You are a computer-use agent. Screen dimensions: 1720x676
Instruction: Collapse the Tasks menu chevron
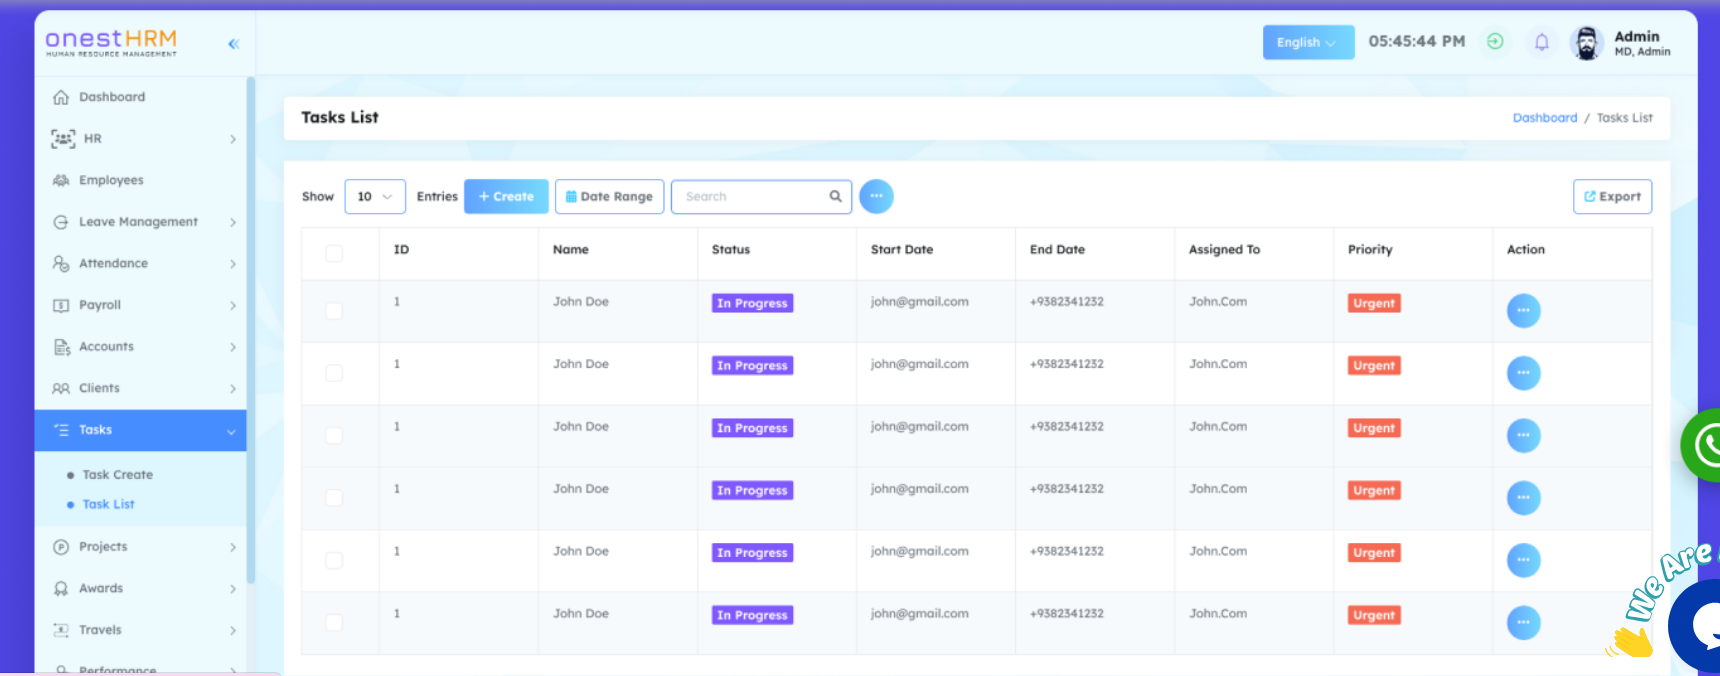coord(231,431)
